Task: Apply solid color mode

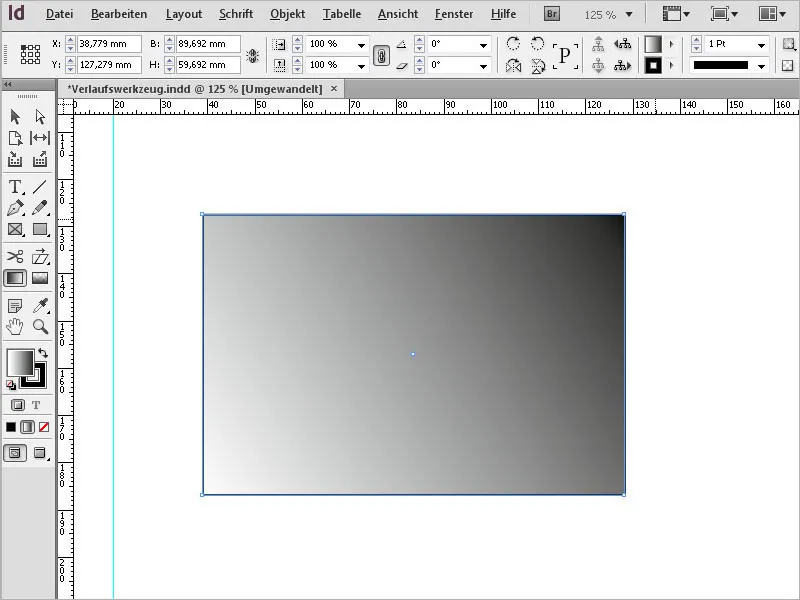Action: tap(11, 427)
